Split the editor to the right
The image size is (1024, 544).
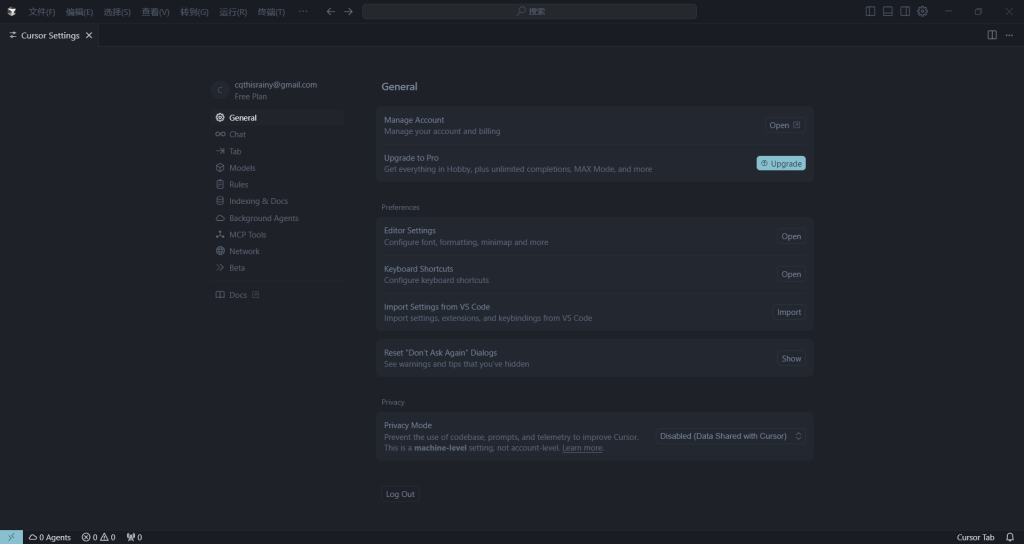tap(992, 35)
